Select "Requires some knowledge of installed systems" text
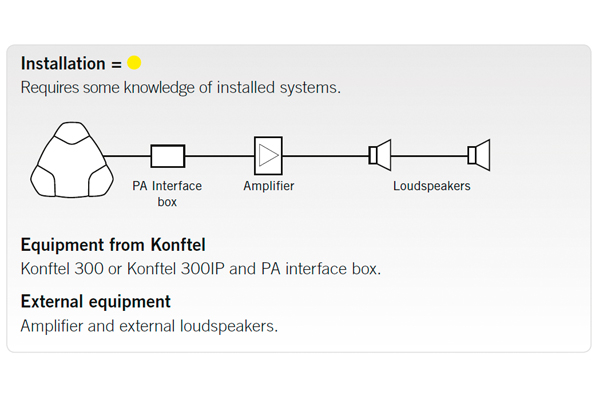The height and width of the screenshot is (400, 600). point(180,87)
